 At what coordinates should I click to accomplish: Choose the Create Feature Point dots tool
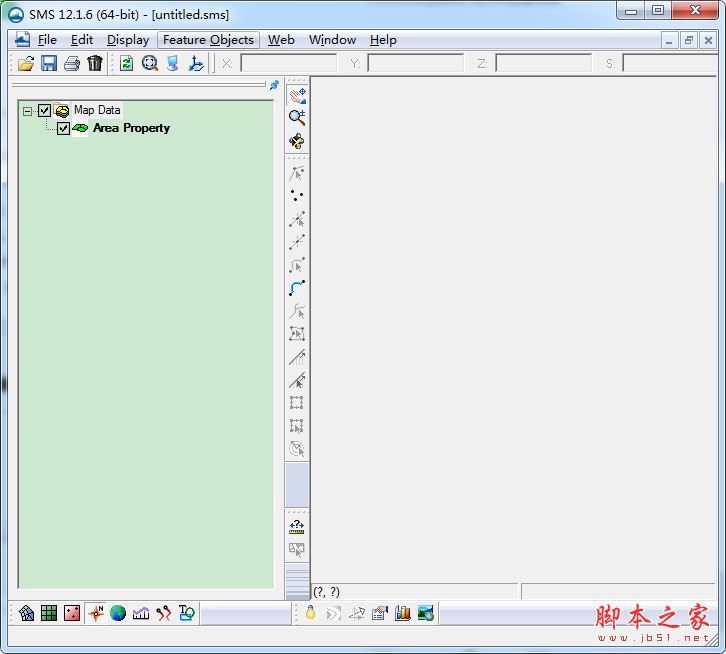297,195
